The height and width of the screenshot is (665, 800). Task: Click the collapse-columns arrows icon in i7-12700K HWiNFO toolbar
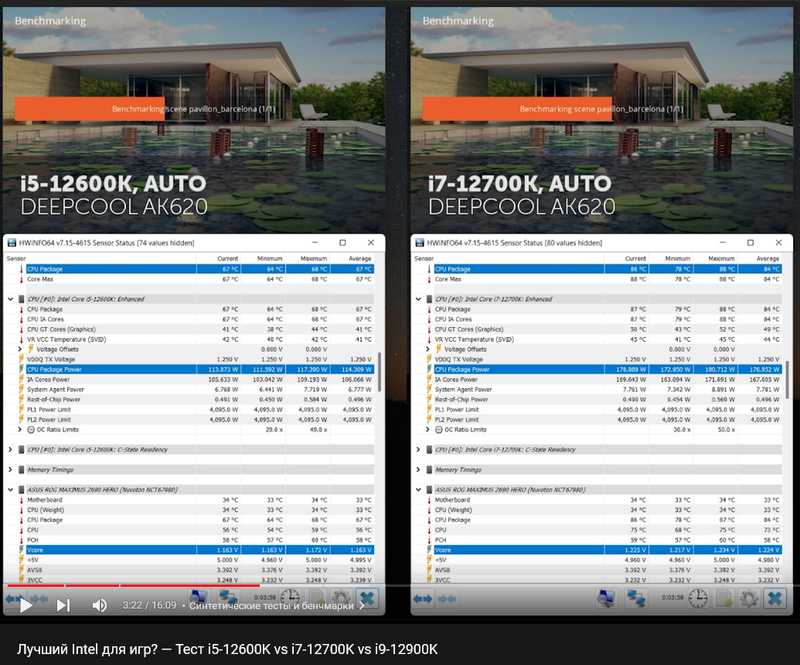point(446,599)
